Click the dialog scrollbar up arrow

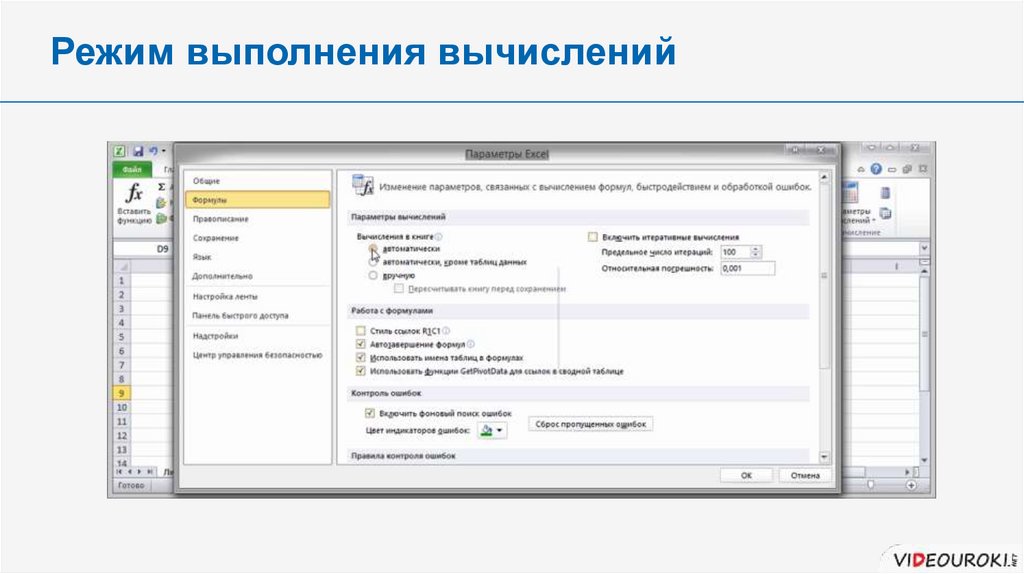pyautogui.click(x=824, y=177)
